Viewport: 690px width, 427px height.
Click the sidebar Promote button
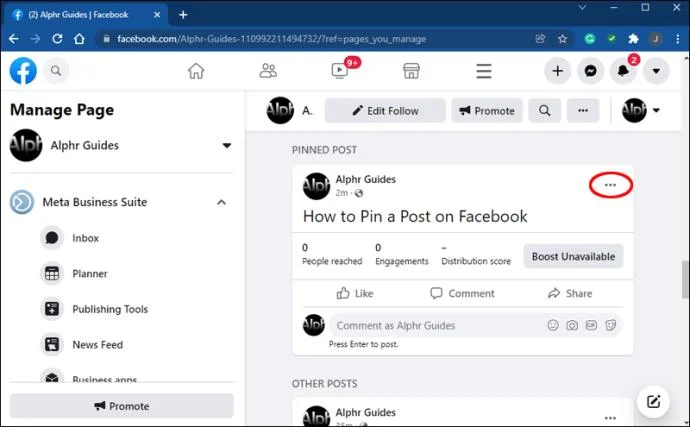pyautogui.click(x=121, y=406)
